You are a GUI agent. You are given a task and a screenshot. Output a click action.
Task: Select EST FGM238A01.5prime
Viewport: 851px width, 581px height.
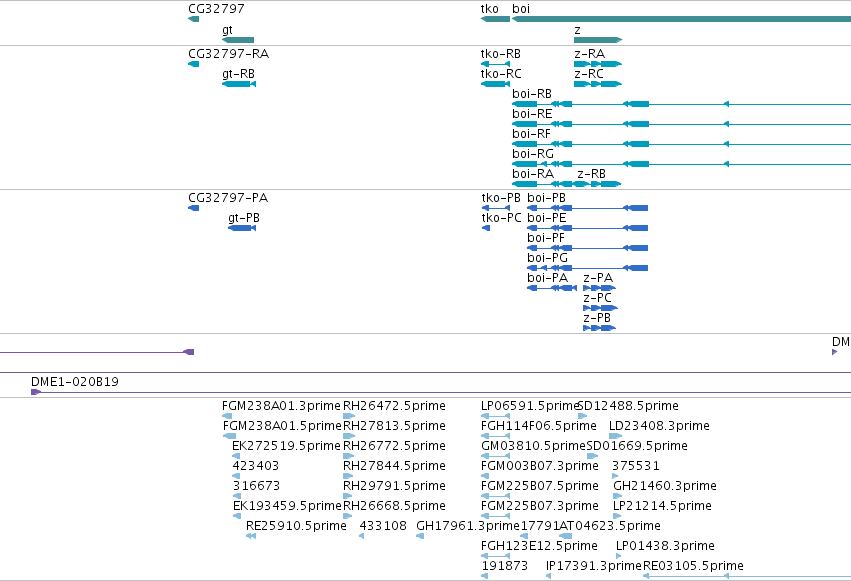tap(230, 436)
